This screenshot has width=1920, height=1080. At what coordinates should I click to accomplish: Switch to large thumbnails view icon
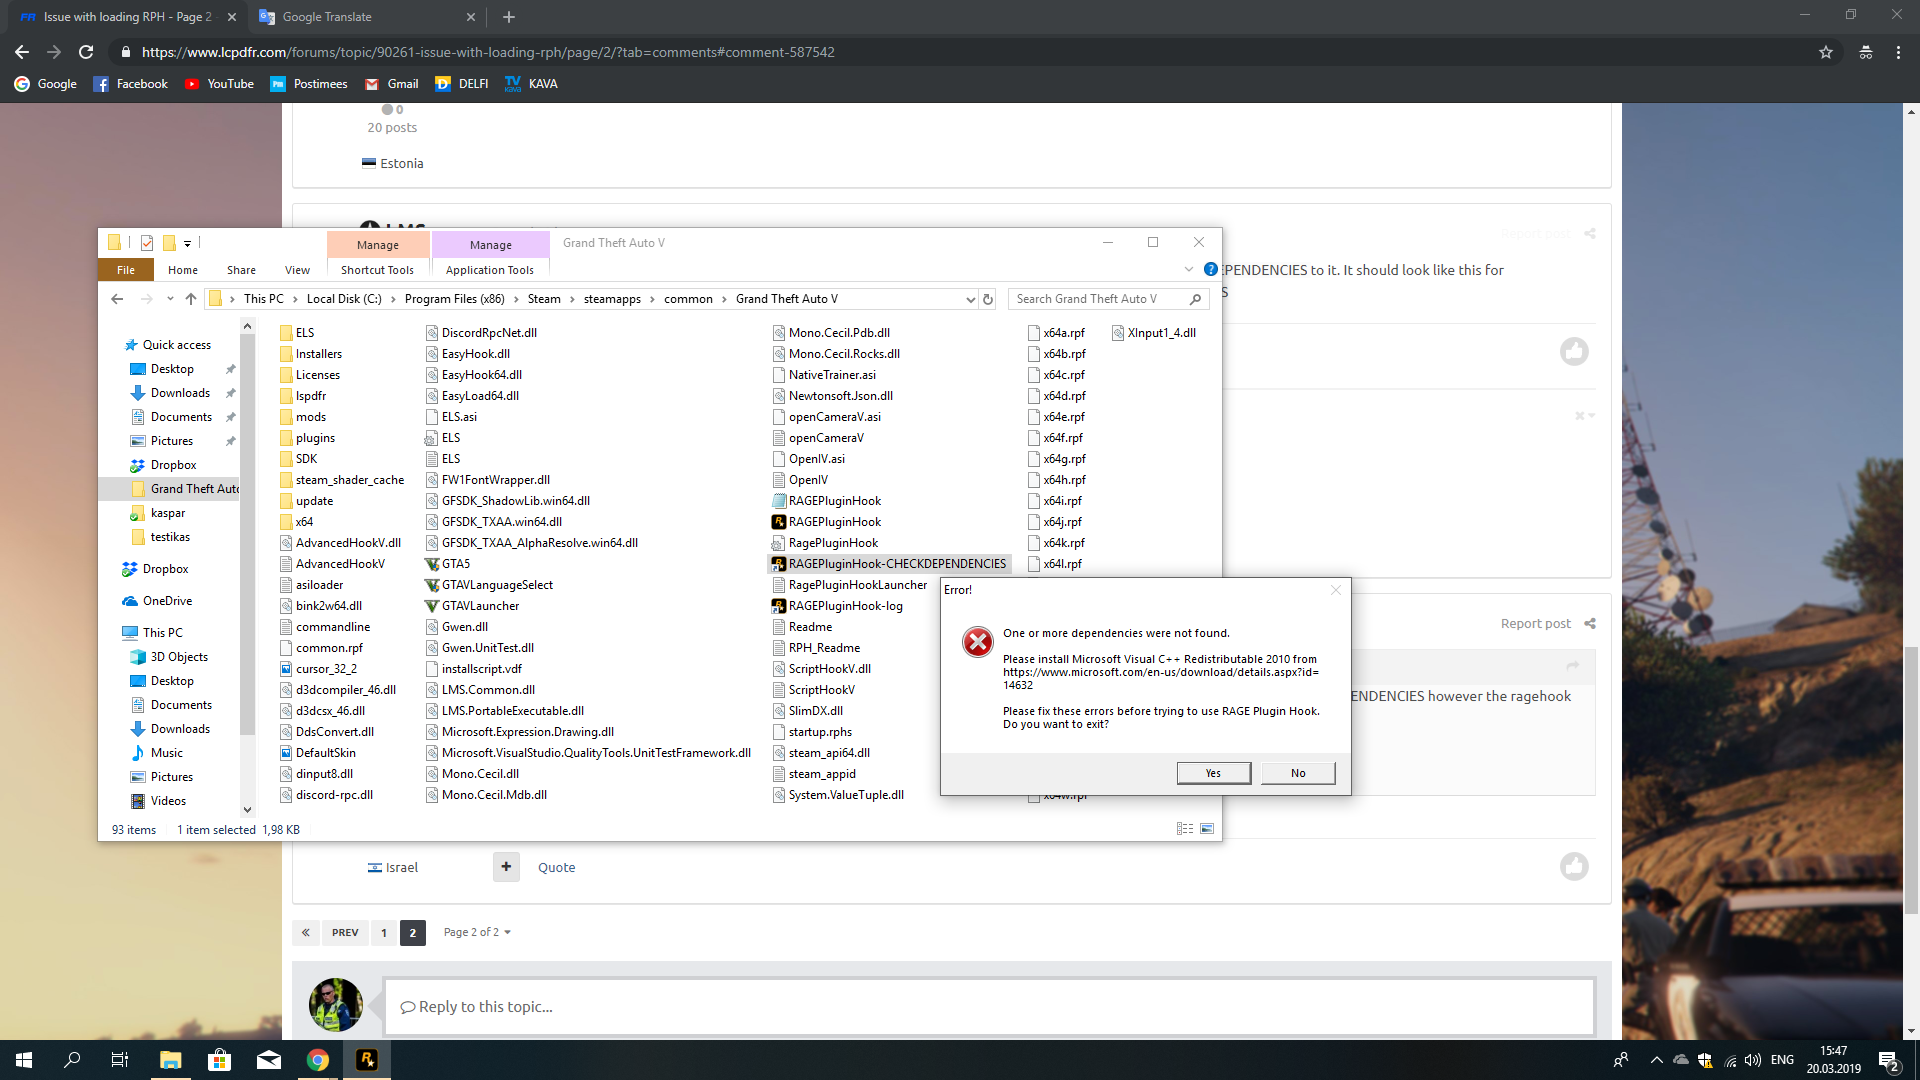(x=1207, y=829)
